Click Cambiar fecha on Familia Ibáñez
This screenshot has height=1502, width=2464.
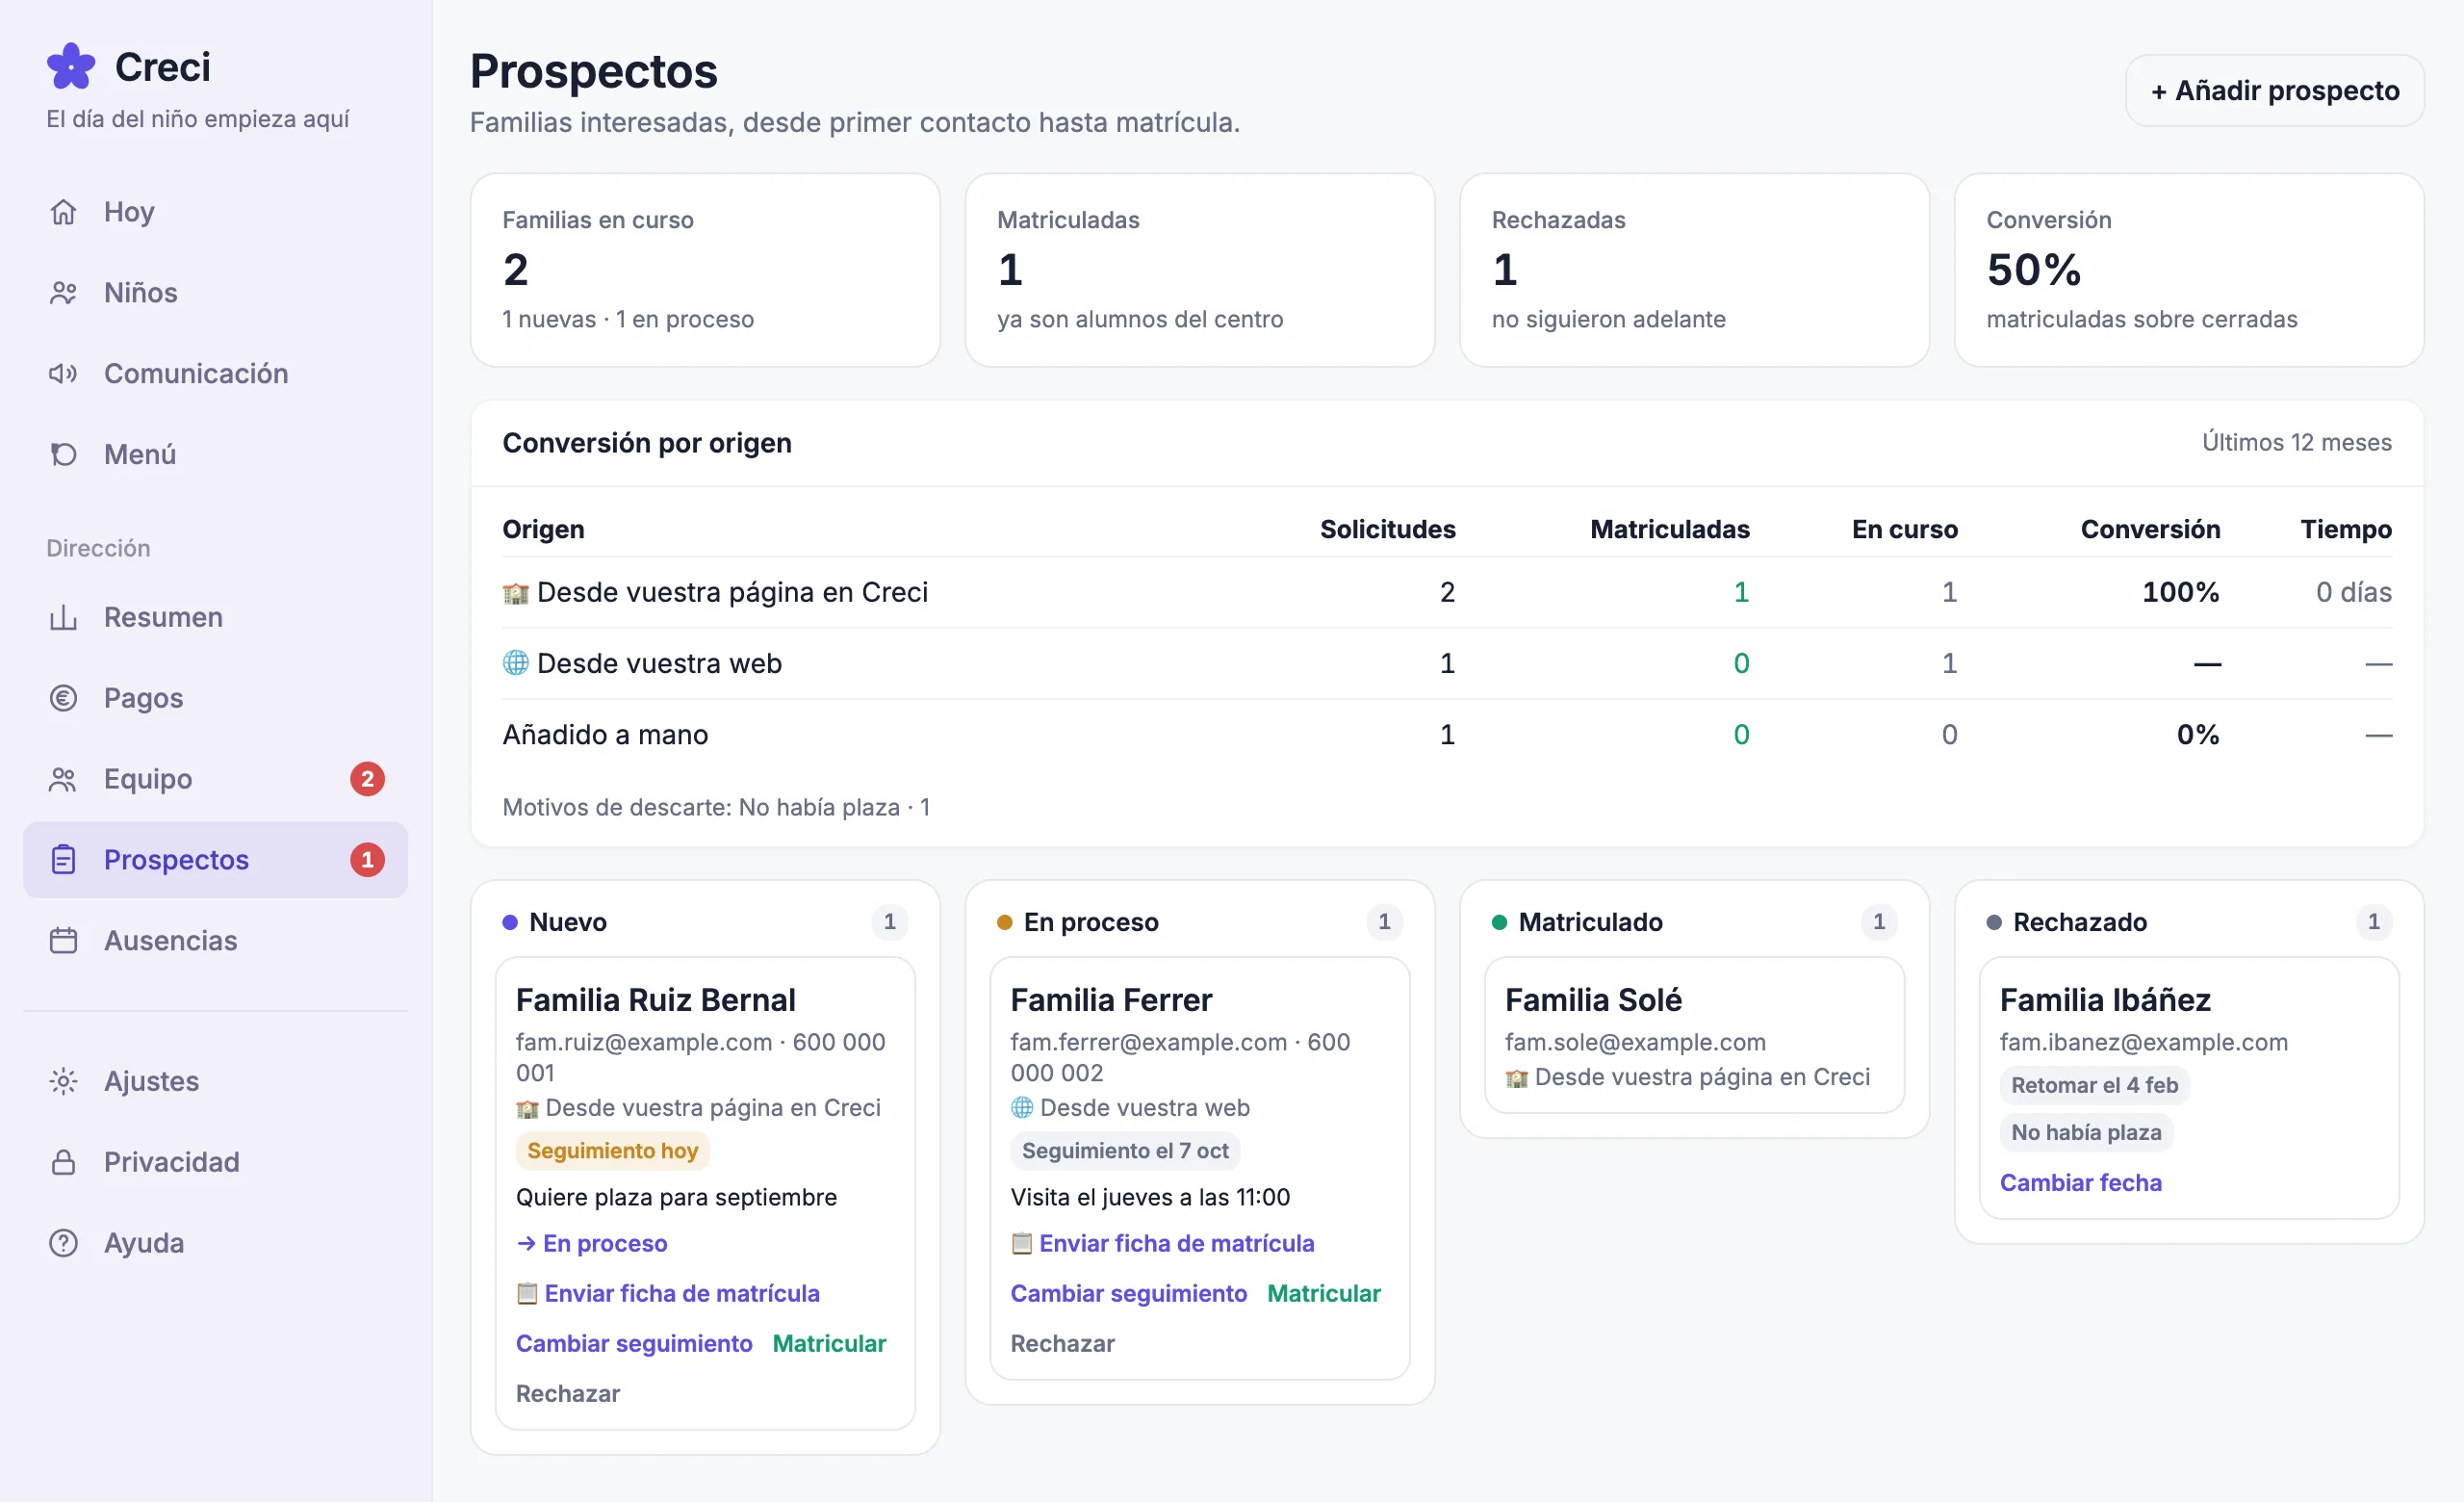tap(2080, 1183)
